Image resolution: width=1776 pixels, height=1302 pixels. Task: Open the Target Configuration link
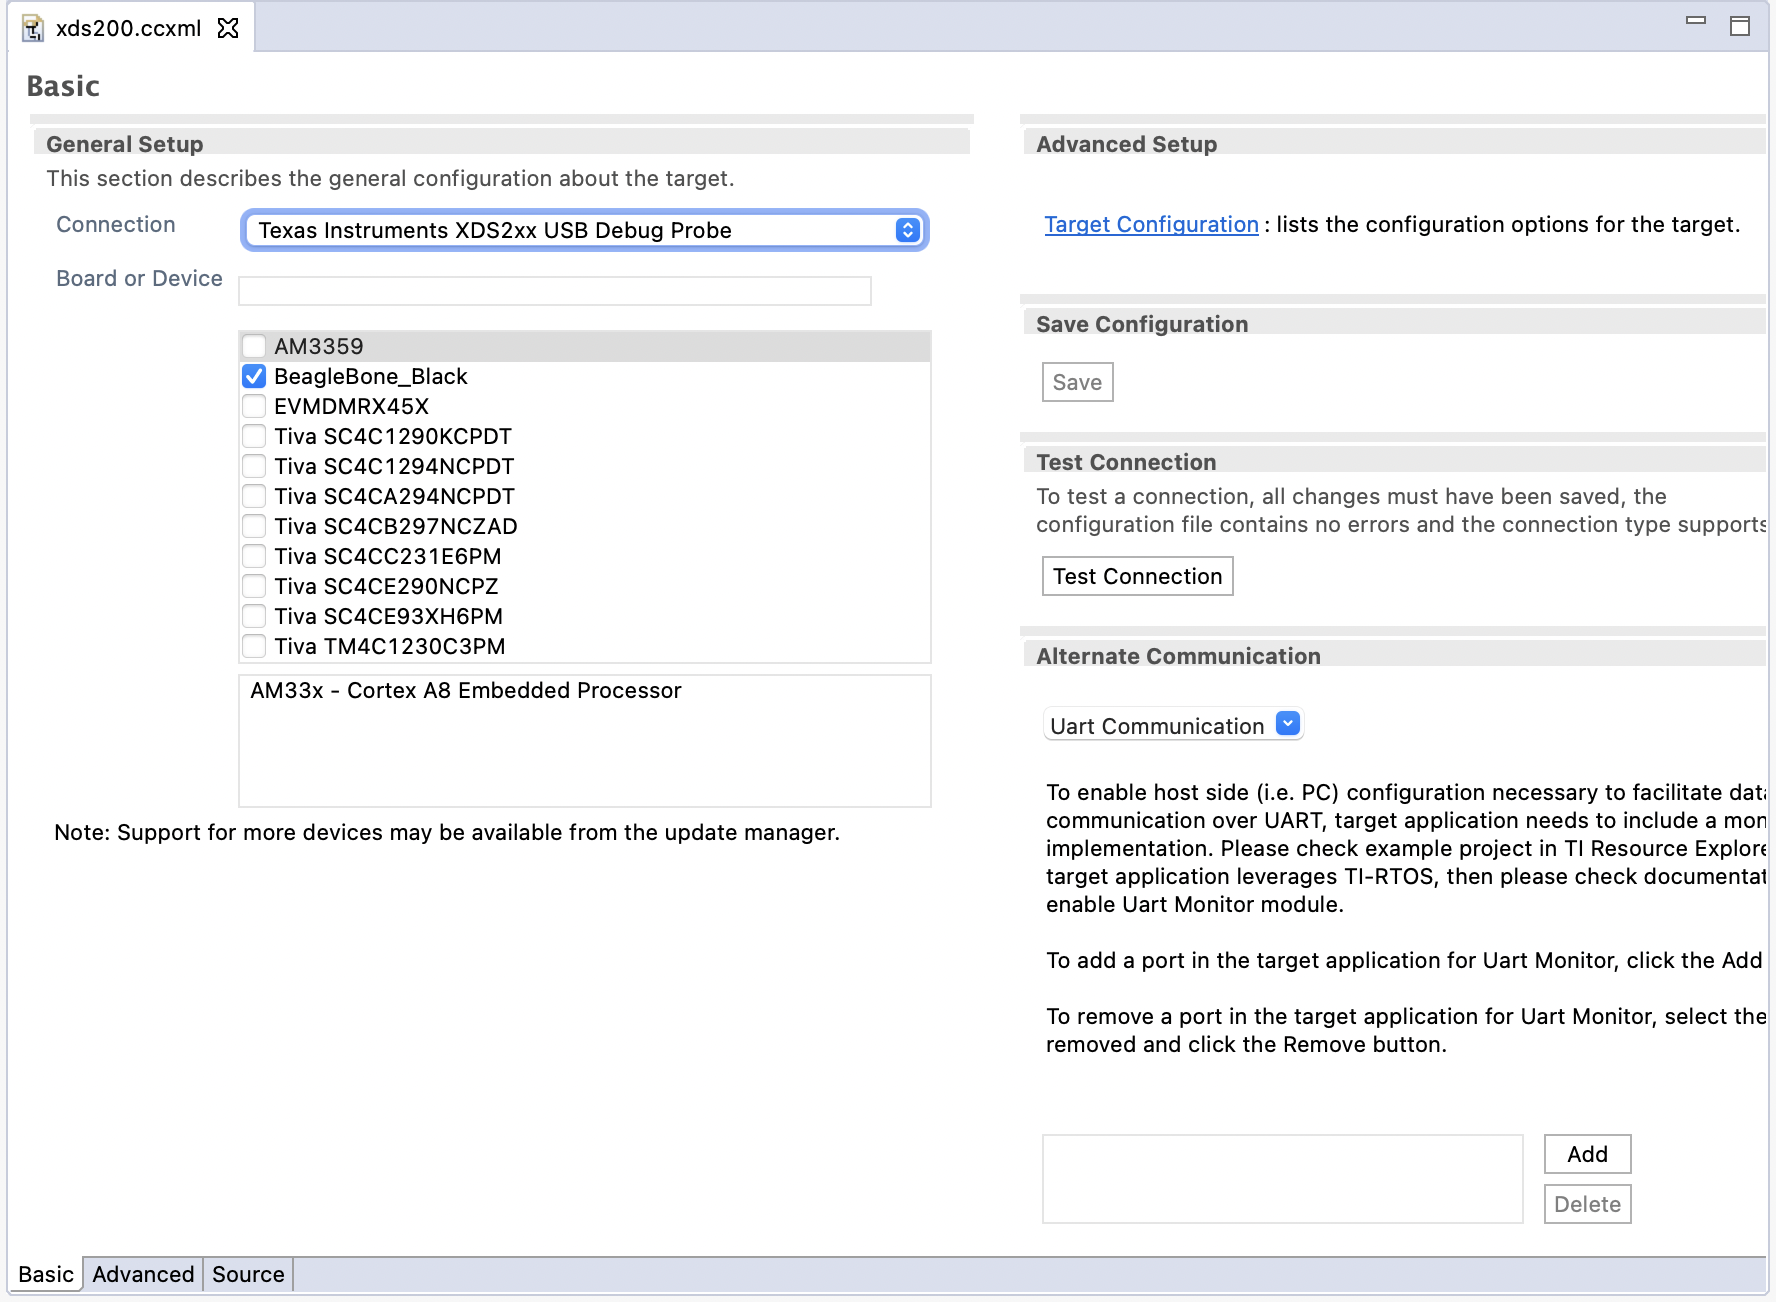(1151, 224)
